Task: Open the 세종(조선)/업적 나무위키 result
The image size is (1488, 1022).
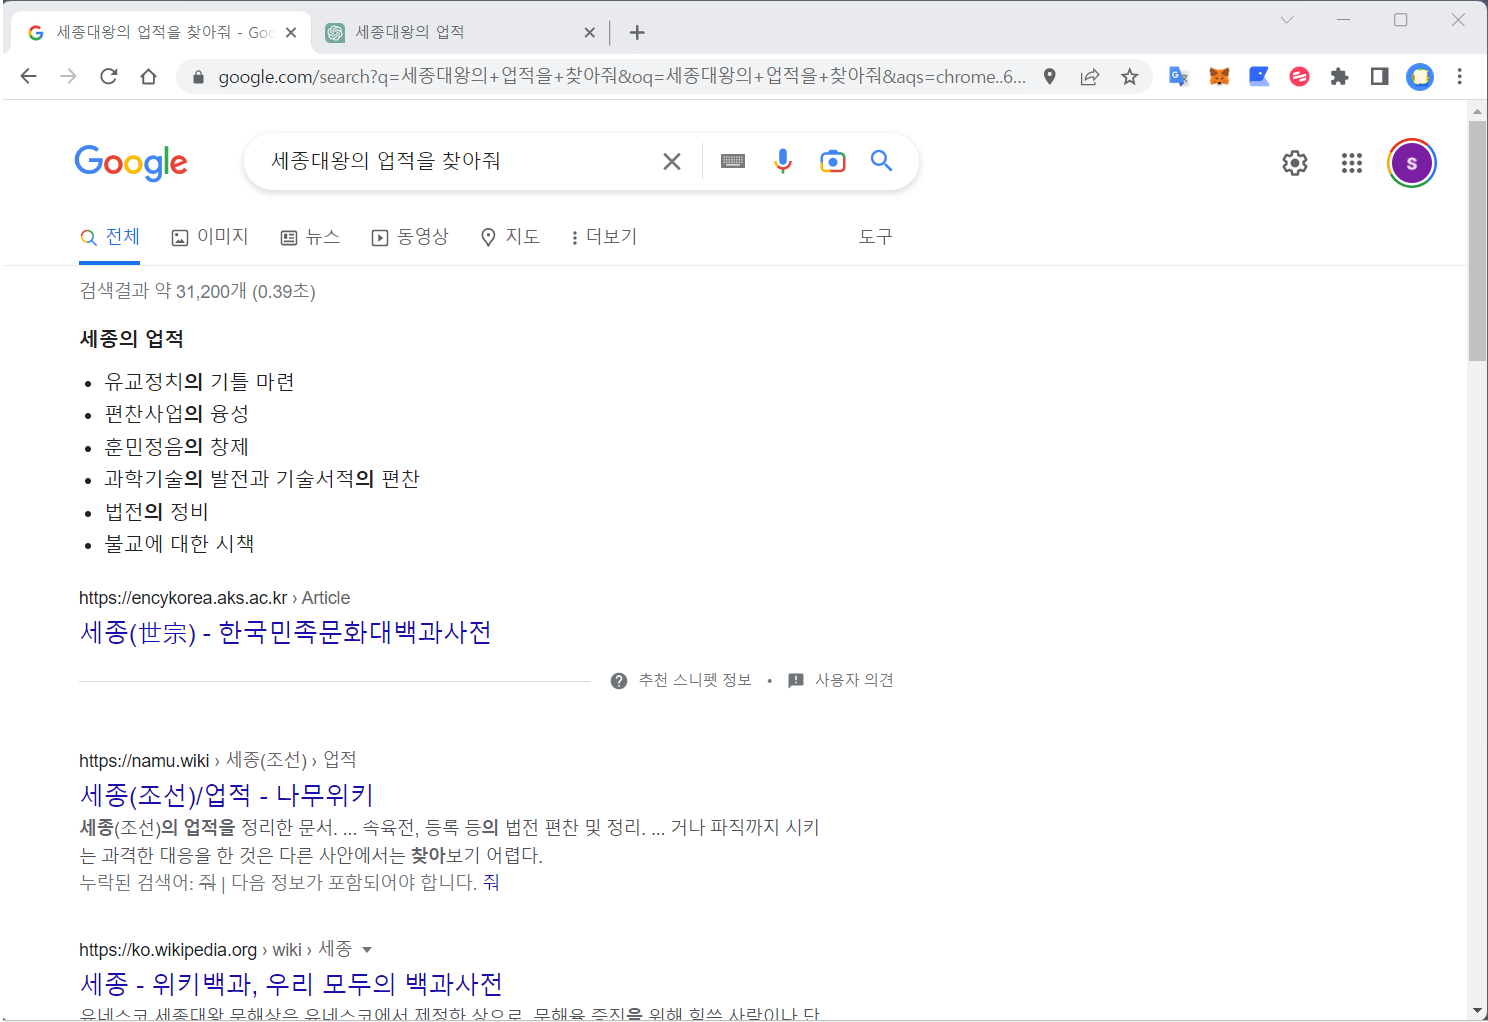Action: tap(227, 796)
